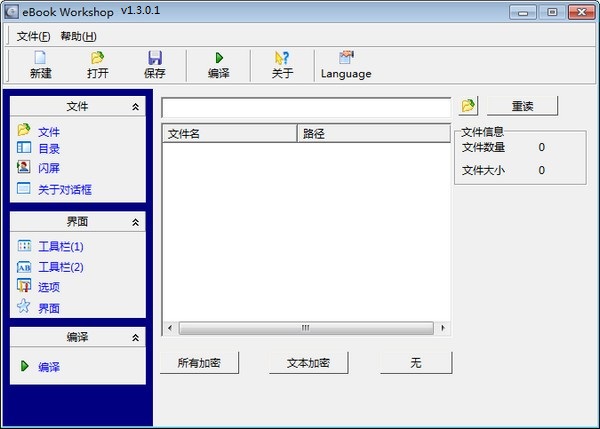Click the 关于对话框 window icon in the sidebar
The width and height of the screenshot is (600, 429).
24,188
